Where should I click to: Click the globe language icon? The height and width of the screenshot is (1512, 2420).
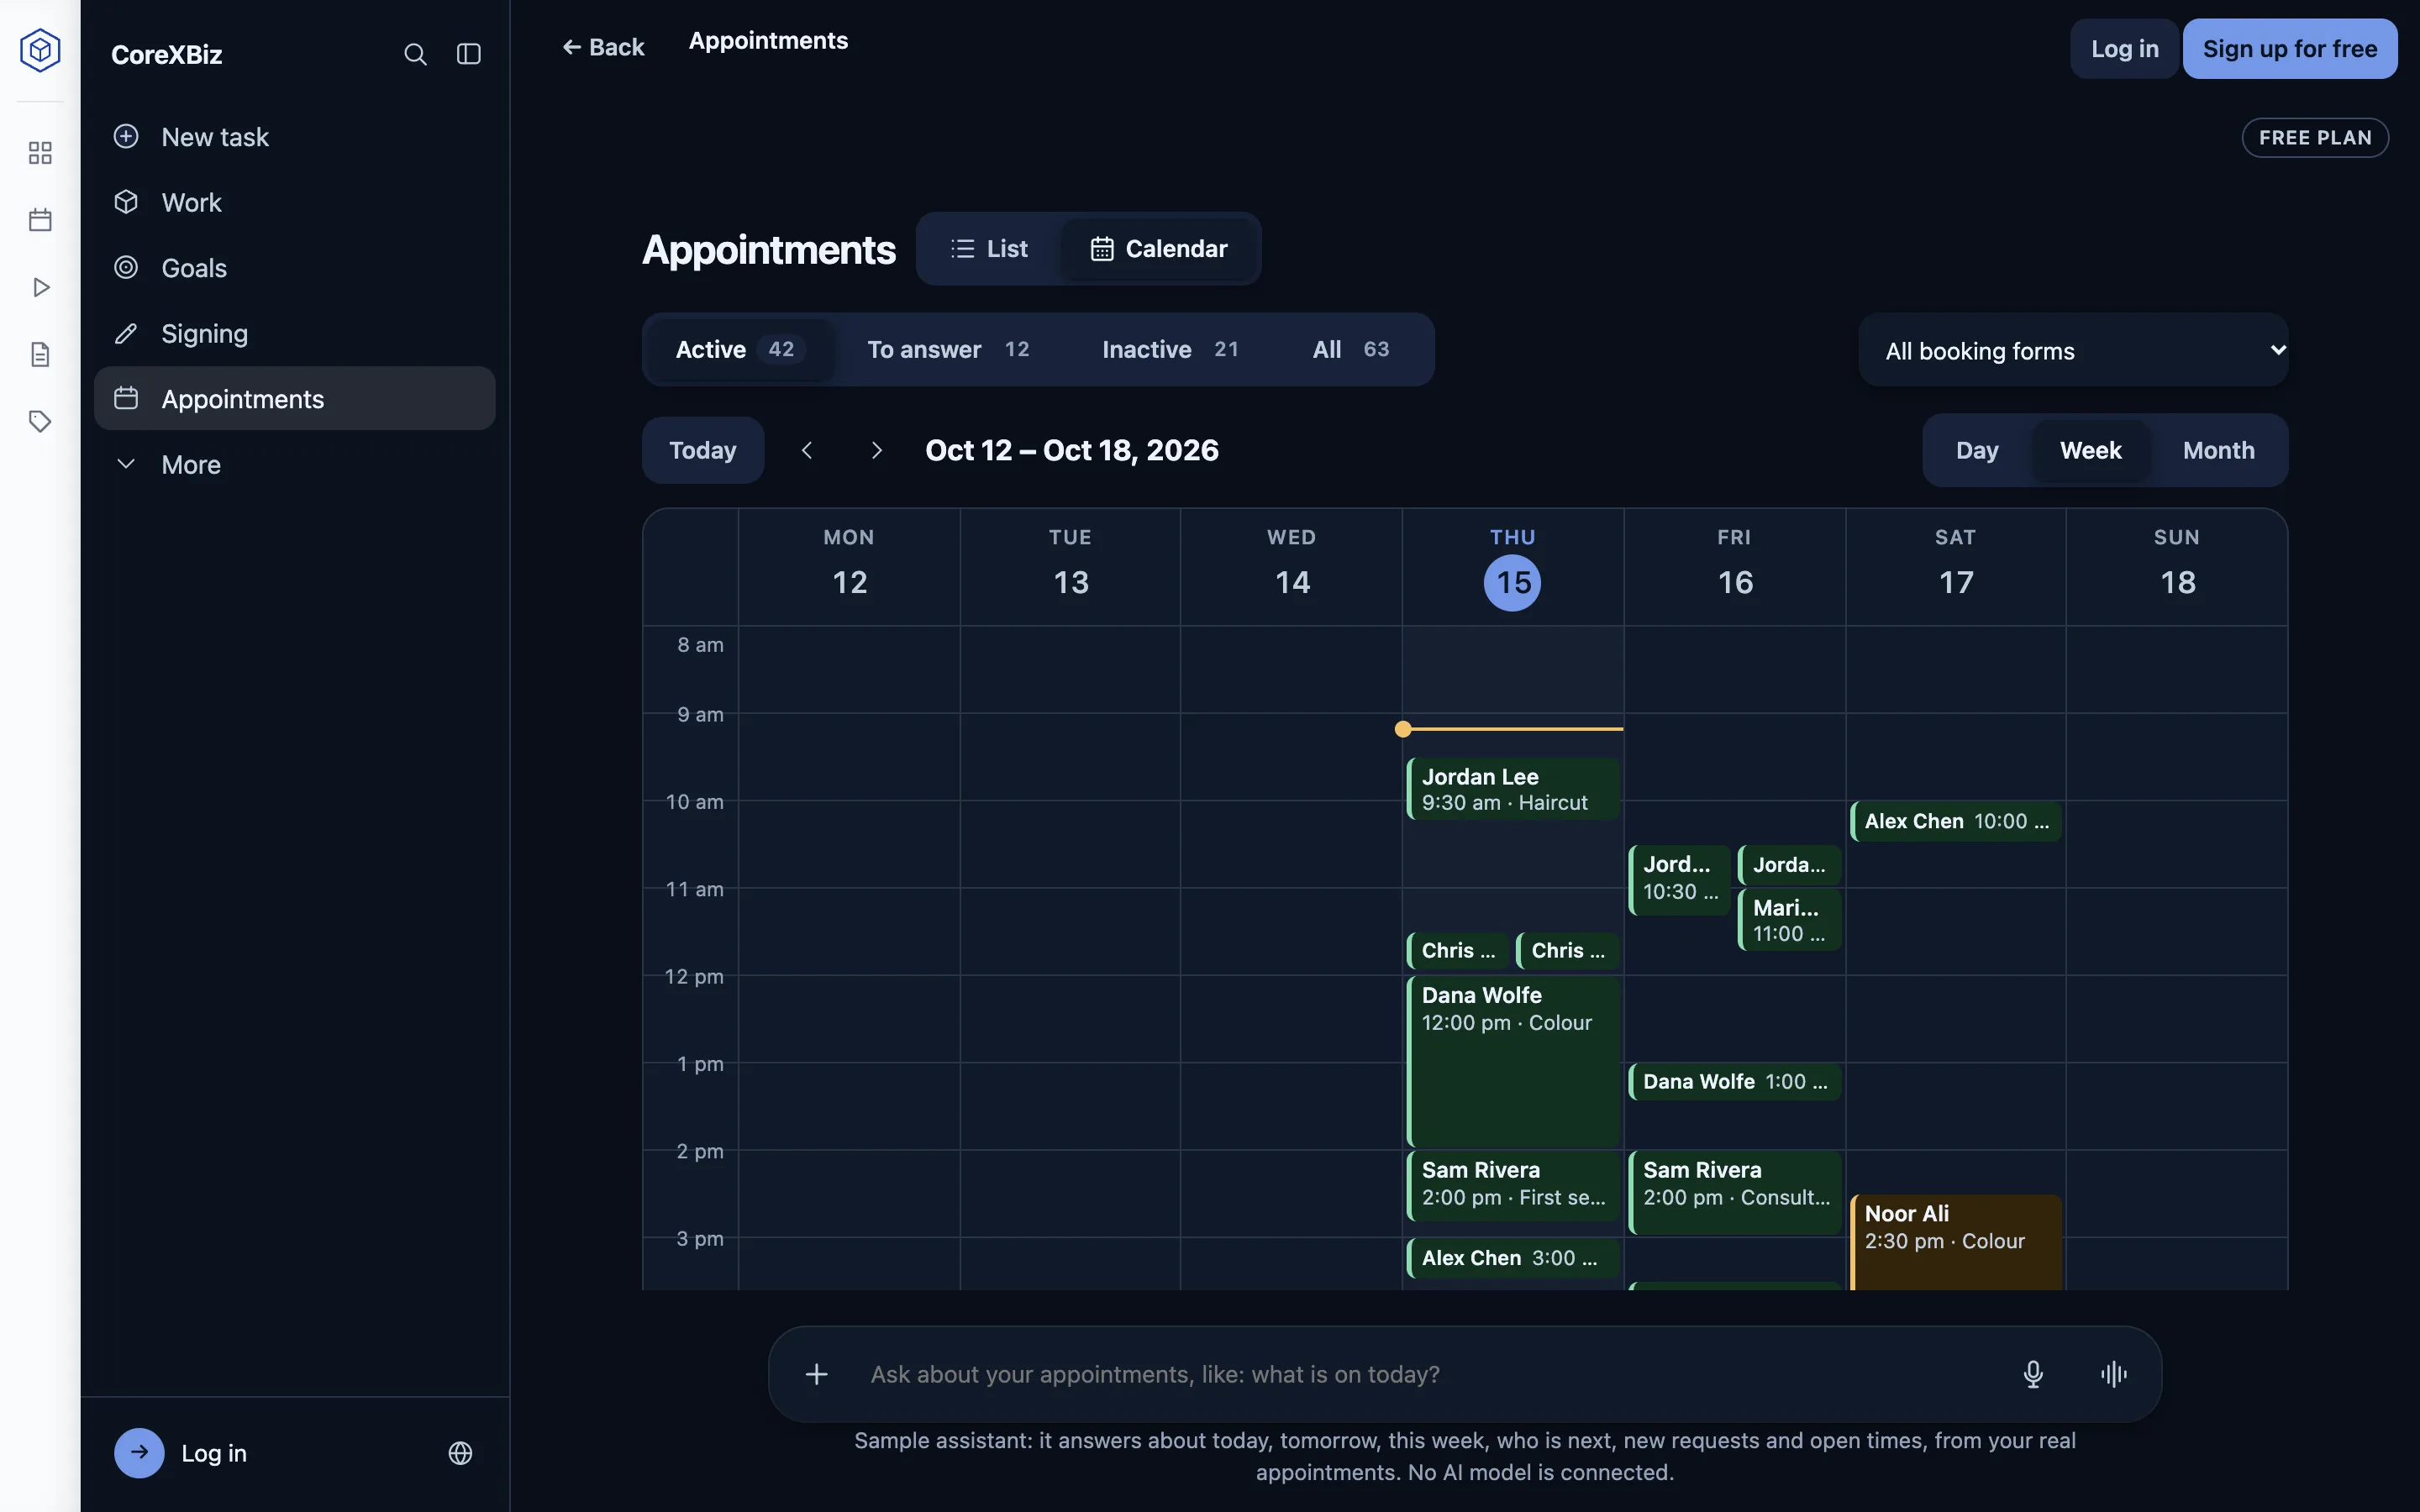460,1453
